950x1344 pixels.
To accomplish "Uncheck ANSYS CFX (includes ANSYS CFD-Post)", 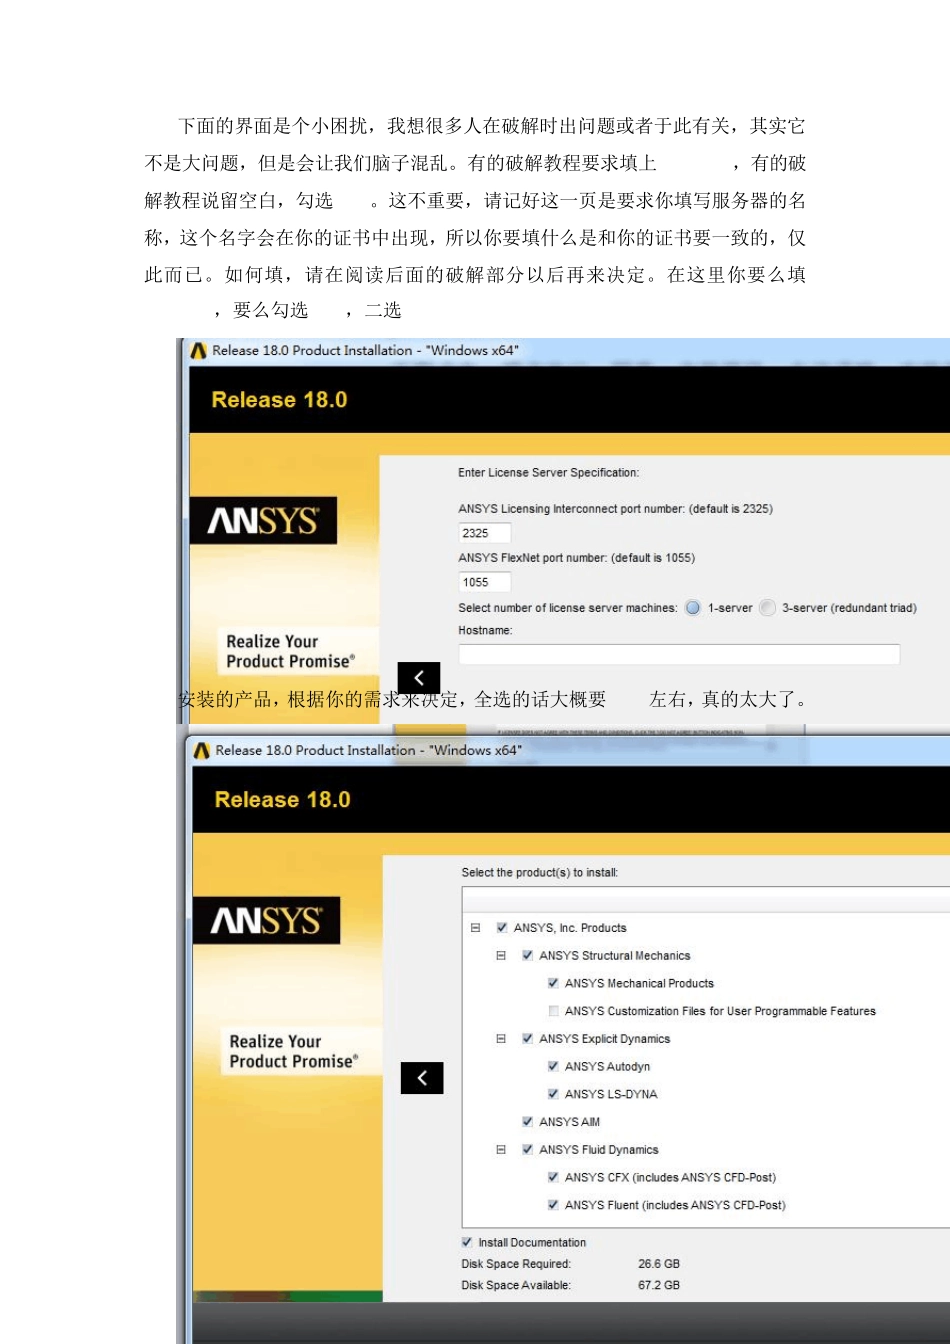I will pyautogui.click(x=553, y=1177).
